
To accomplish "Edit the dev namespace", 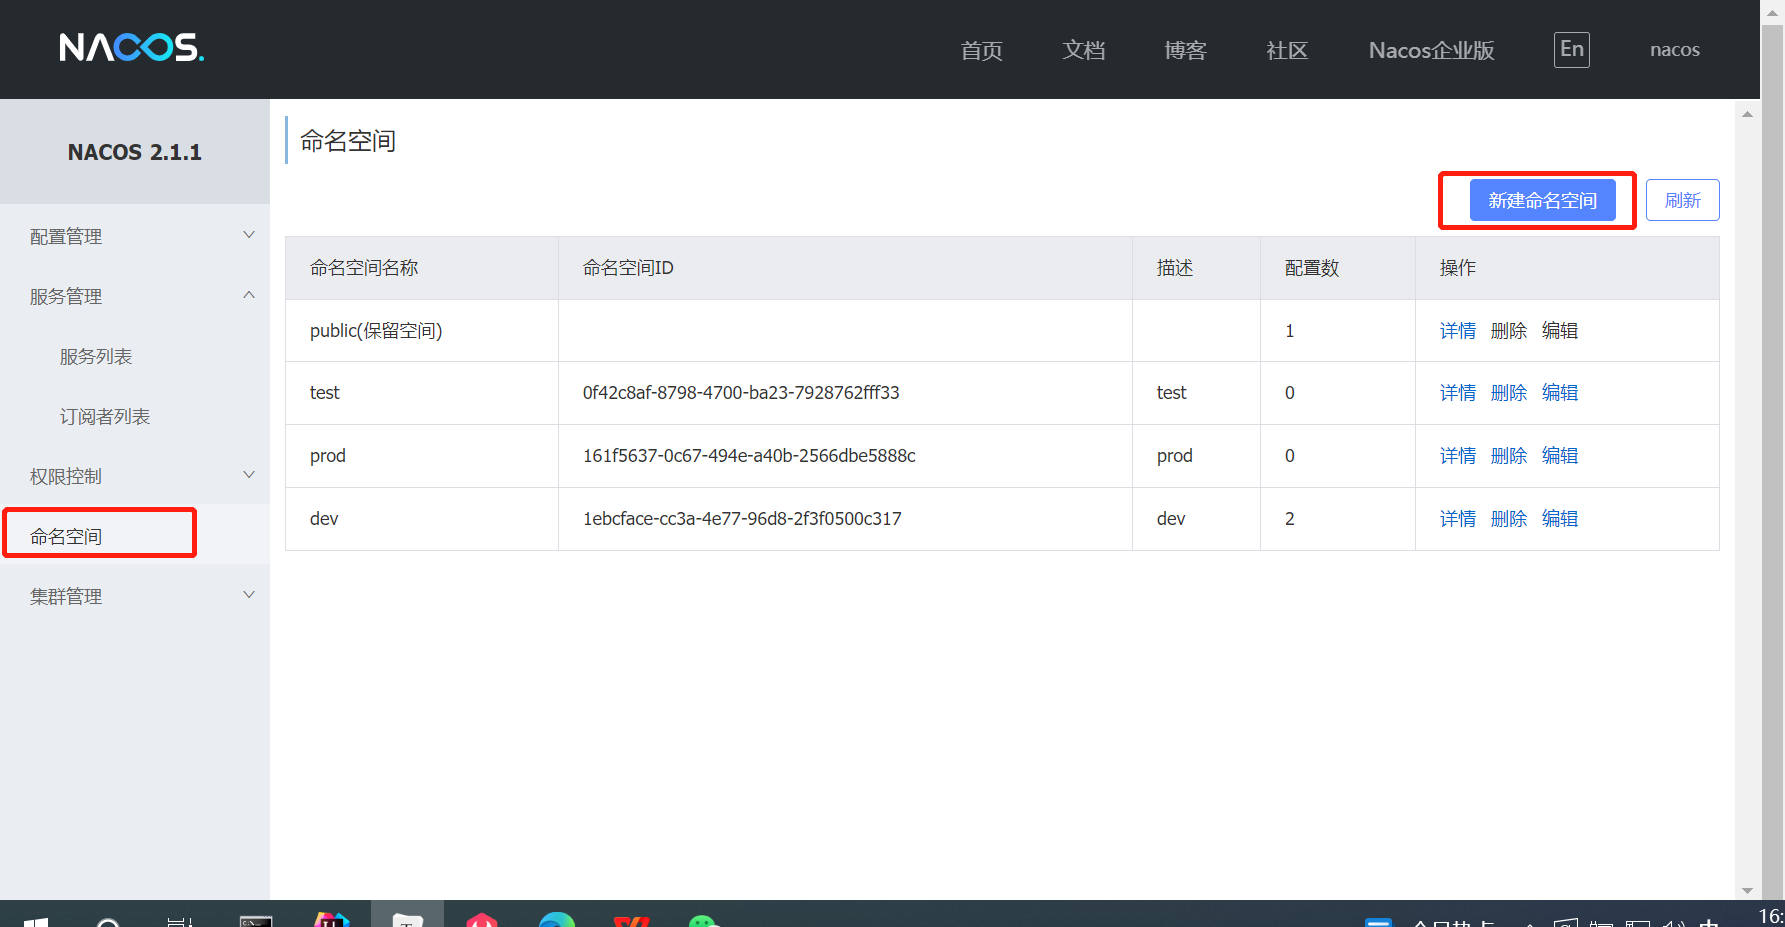I will (1560, 519).
